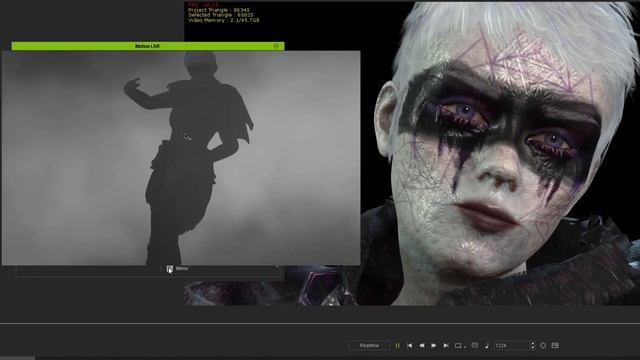This screenshot has width=640, height=360.
Task: Click the silhouette video preview
Action: point(181,158)
